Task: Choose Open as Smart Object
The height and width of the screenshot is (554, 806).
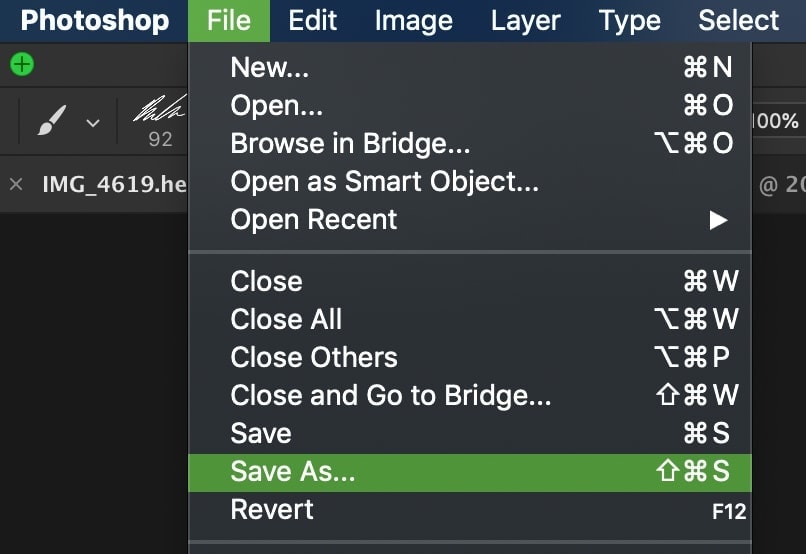Action: pyautogui.click(x=470, y=181)
